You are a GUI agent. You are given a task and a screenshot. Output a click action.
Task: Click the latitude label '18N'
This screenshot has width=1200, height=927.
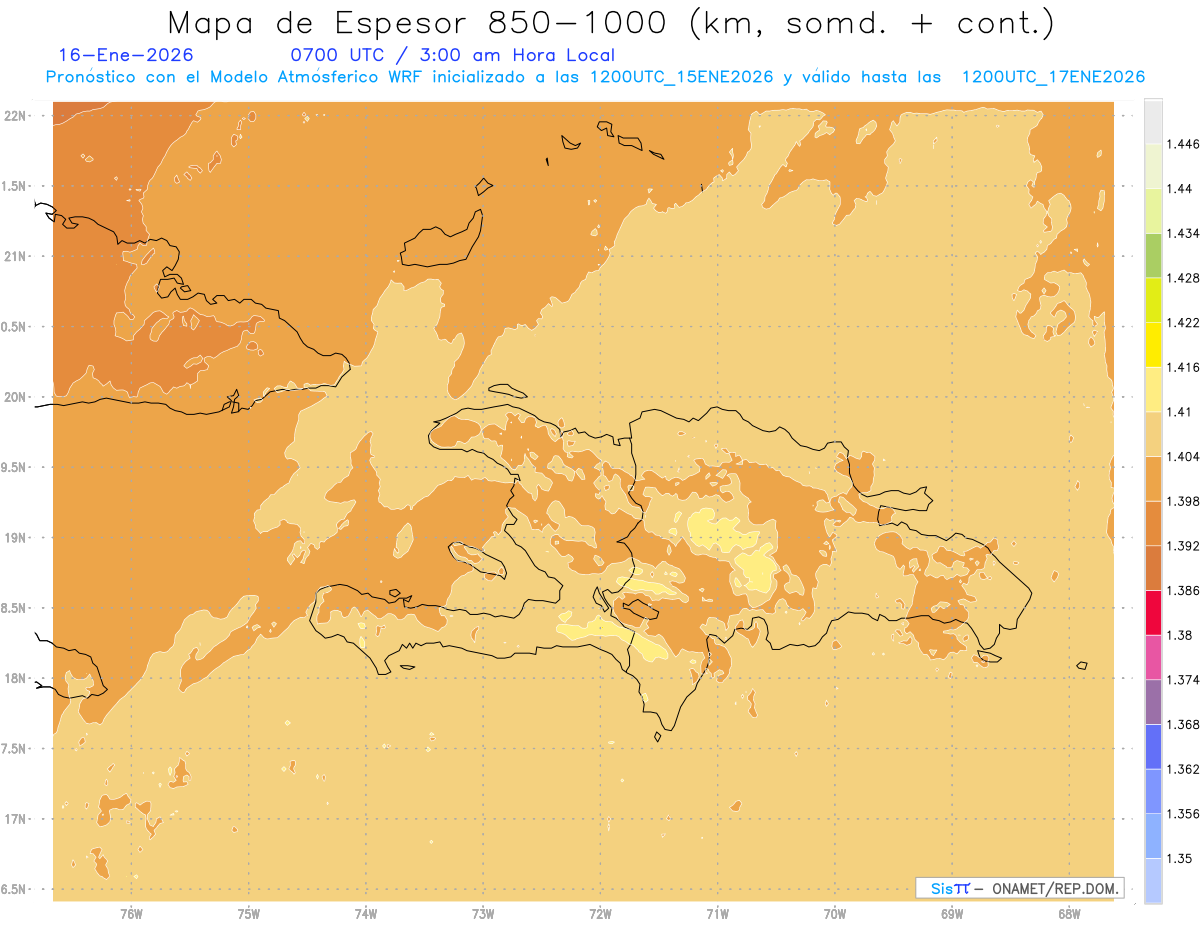(x=16, y=678)
